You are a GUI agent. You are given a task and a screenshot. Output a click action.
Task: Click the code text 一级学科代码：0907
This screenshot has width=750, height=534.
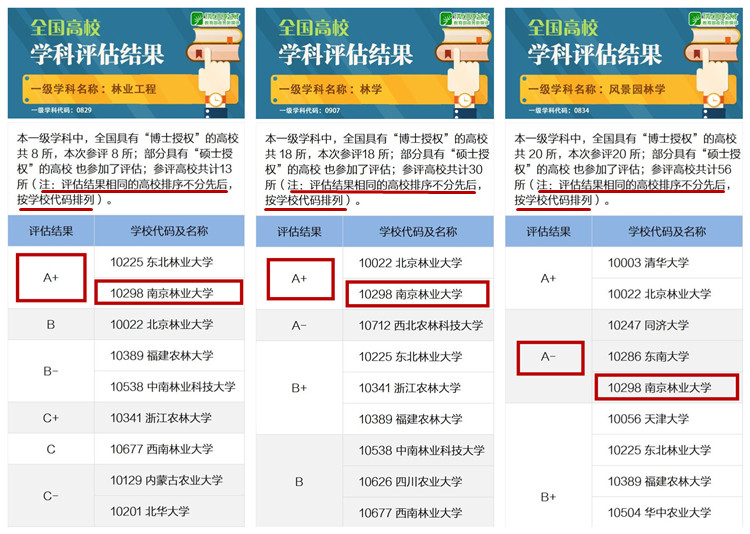309,110
